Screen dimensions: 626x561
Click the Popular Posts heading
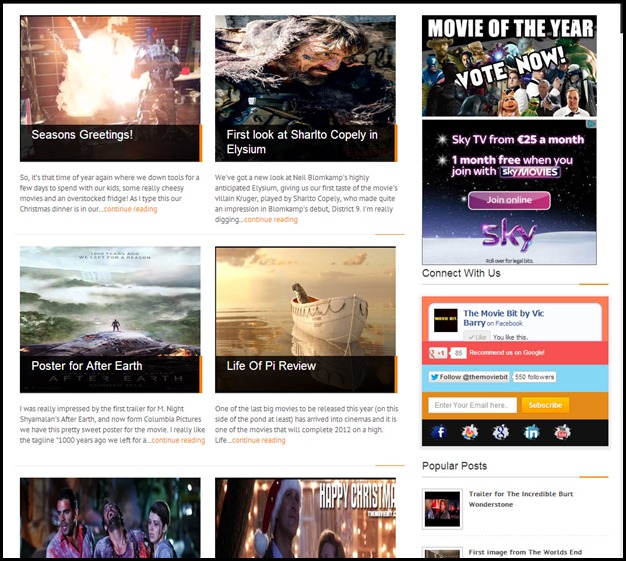point(454,466)
